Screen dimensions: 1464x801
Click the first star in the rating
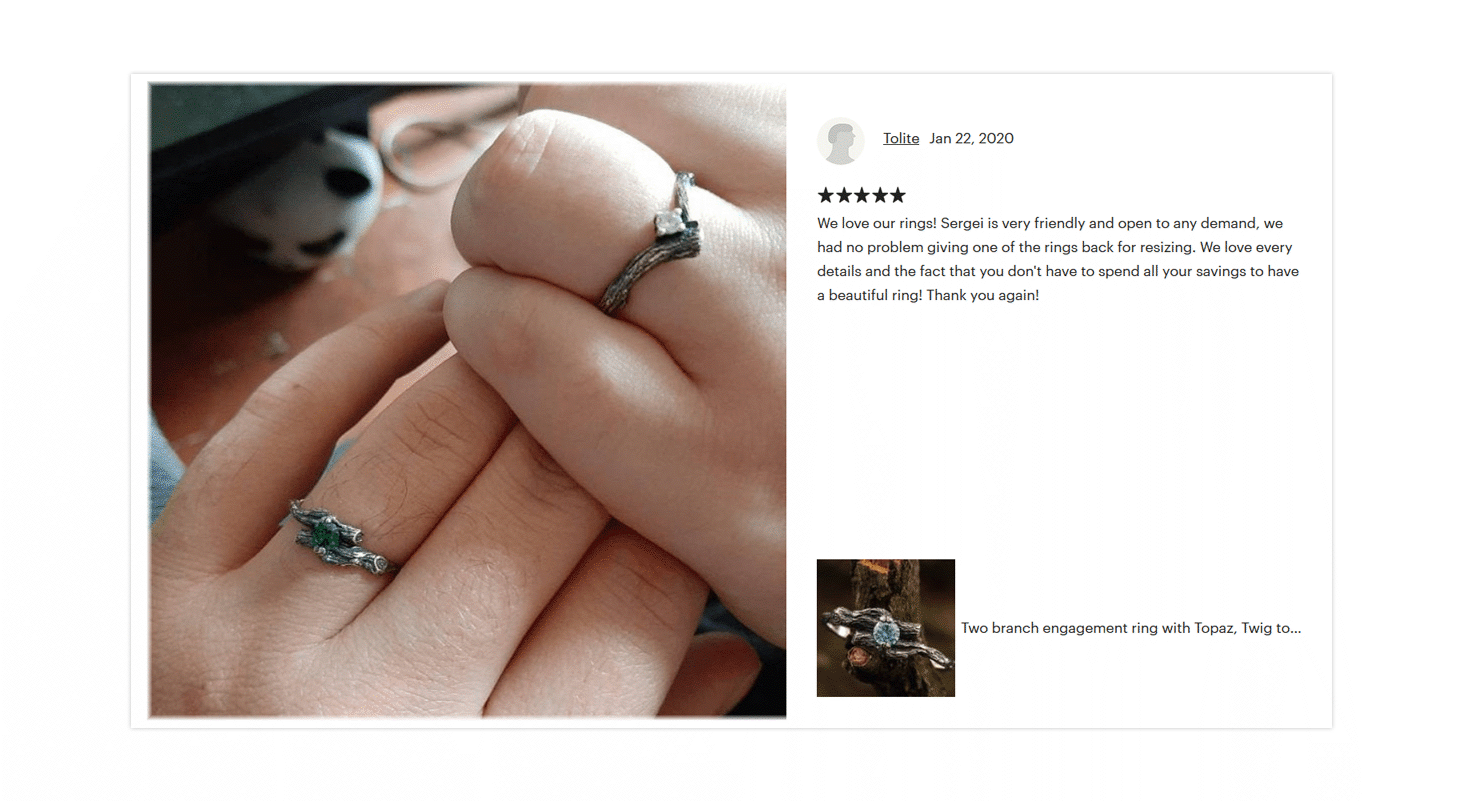click(826, 195)
